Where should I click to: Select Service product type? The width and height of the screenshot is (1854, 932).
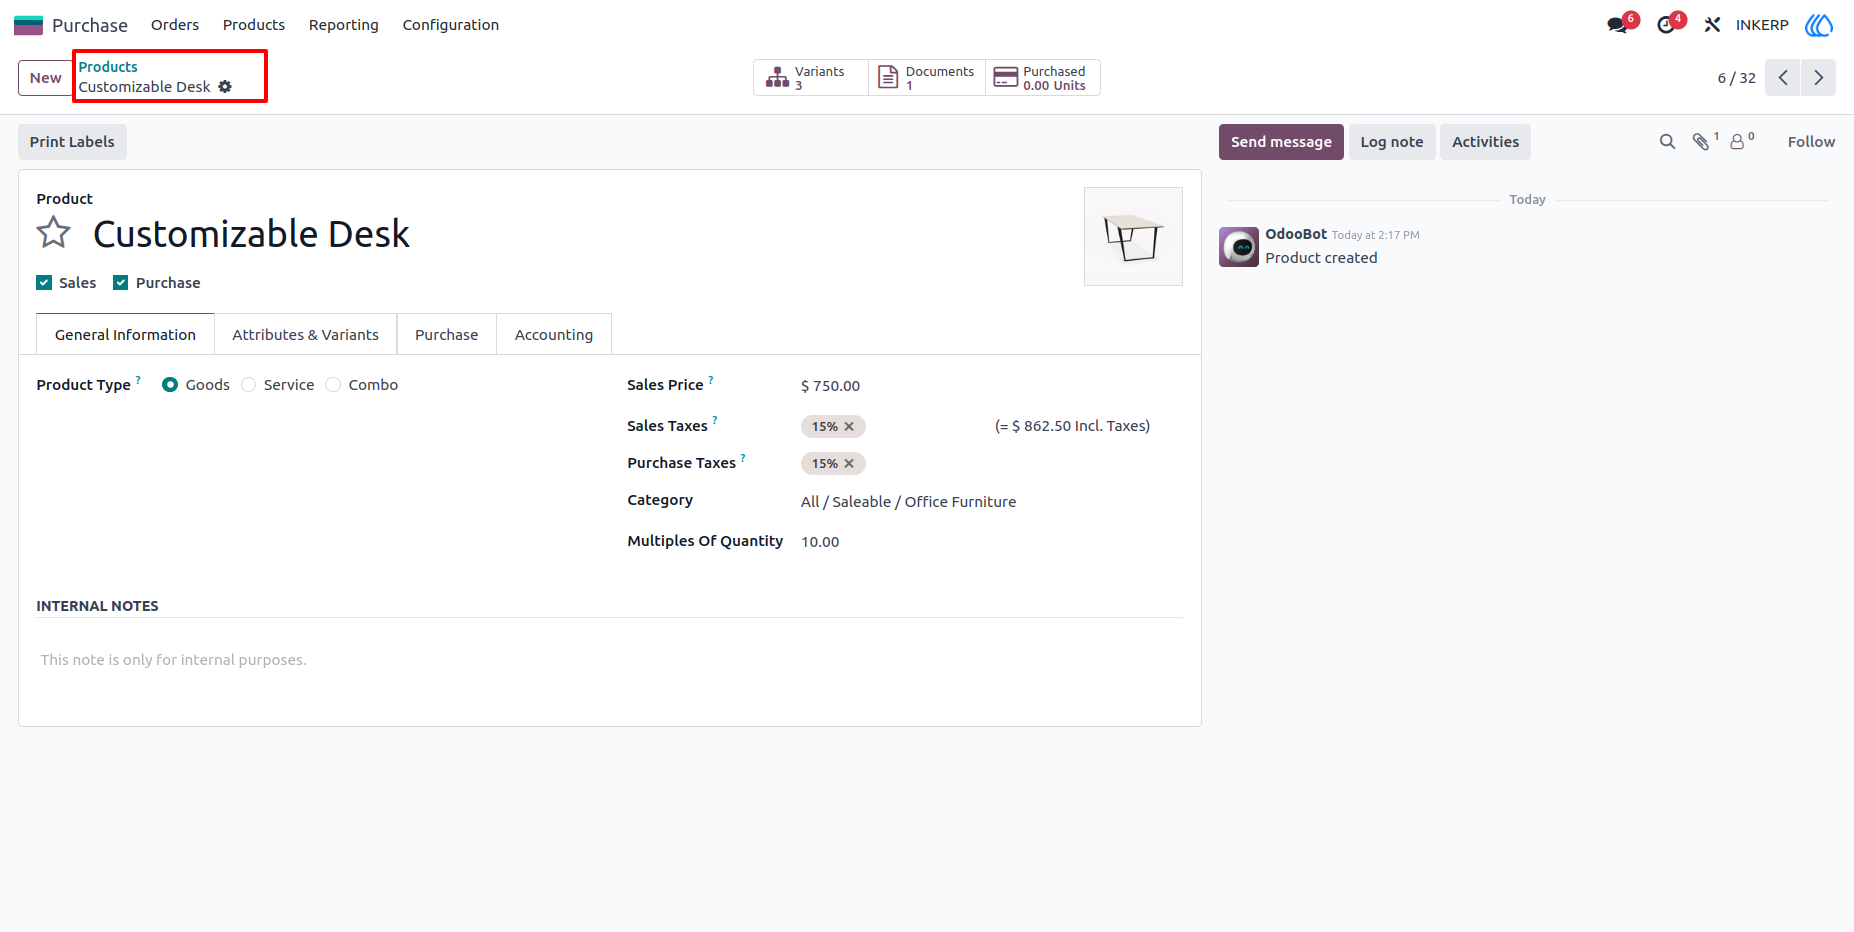[x=249, y=385]
